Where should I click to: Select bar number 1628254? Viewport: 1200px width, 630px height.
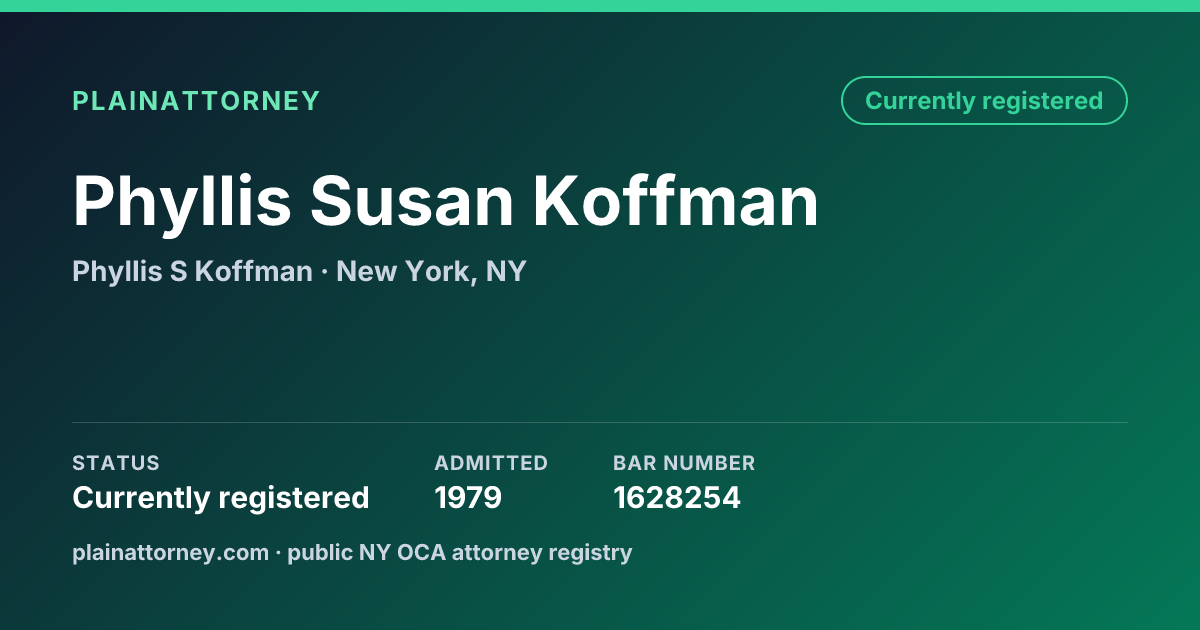coord(677,498)
